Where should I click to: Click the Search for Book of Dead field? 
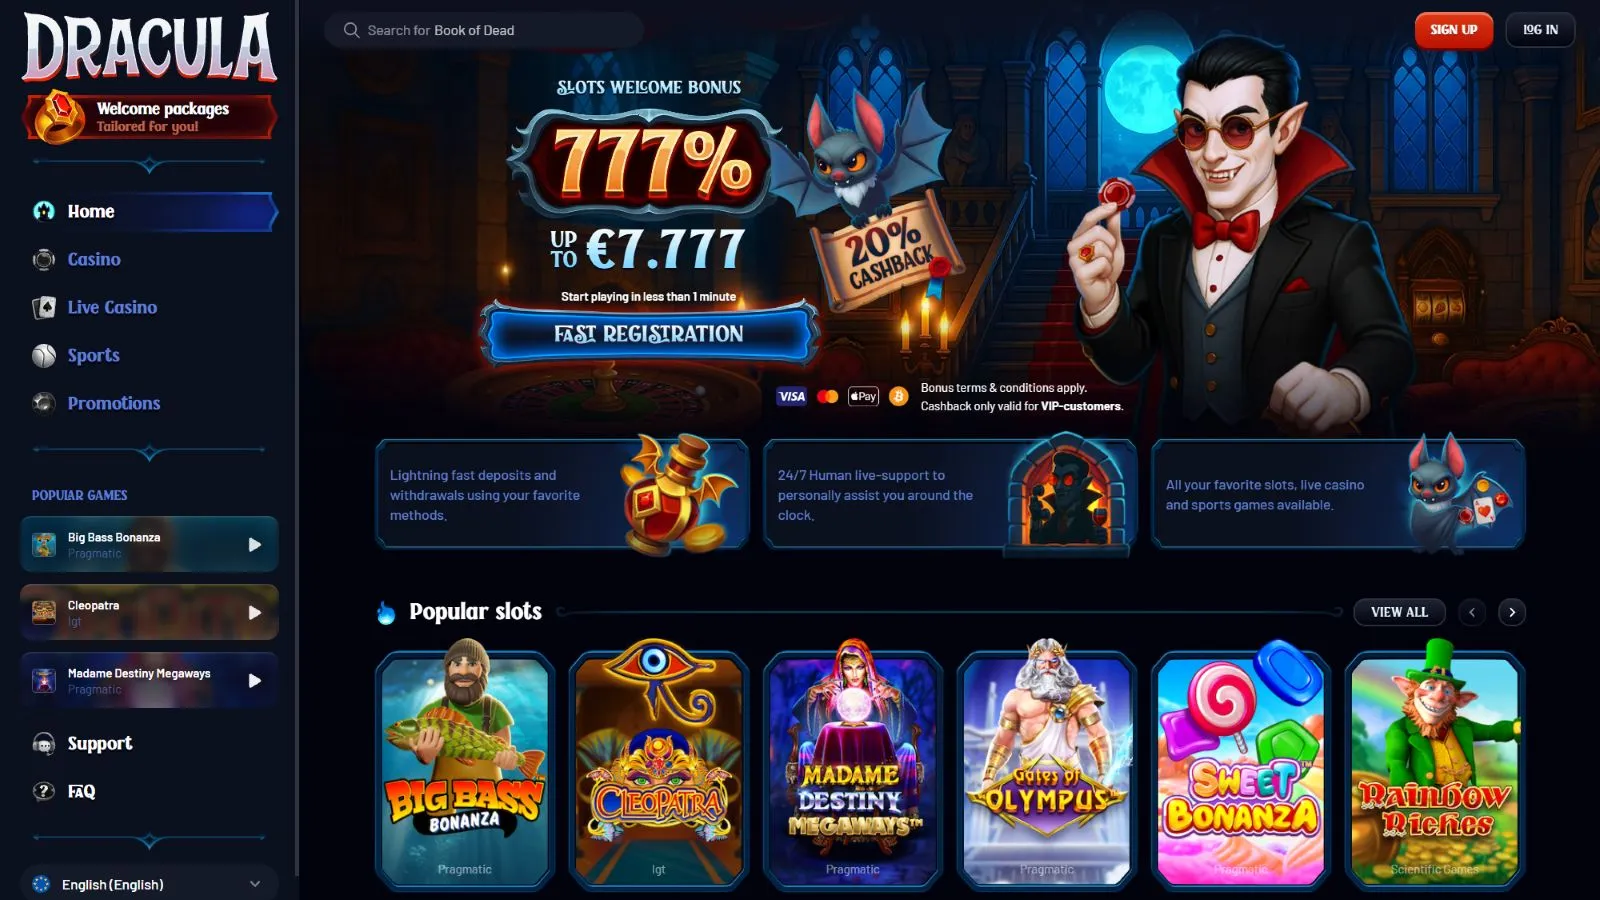tap(484, 30)
